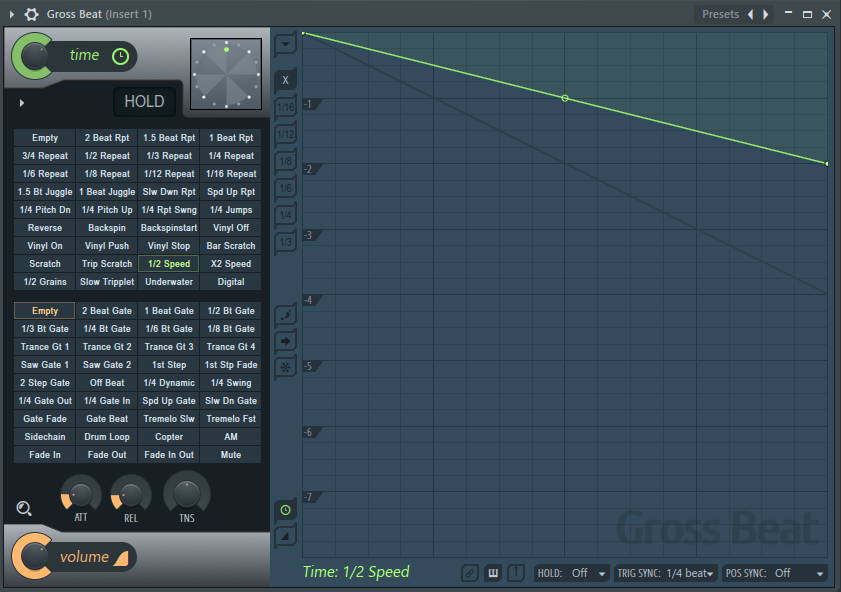Select the 1/2 Speed time preset
This screenshot has width=841, height=592.
[x=169, y=264]
